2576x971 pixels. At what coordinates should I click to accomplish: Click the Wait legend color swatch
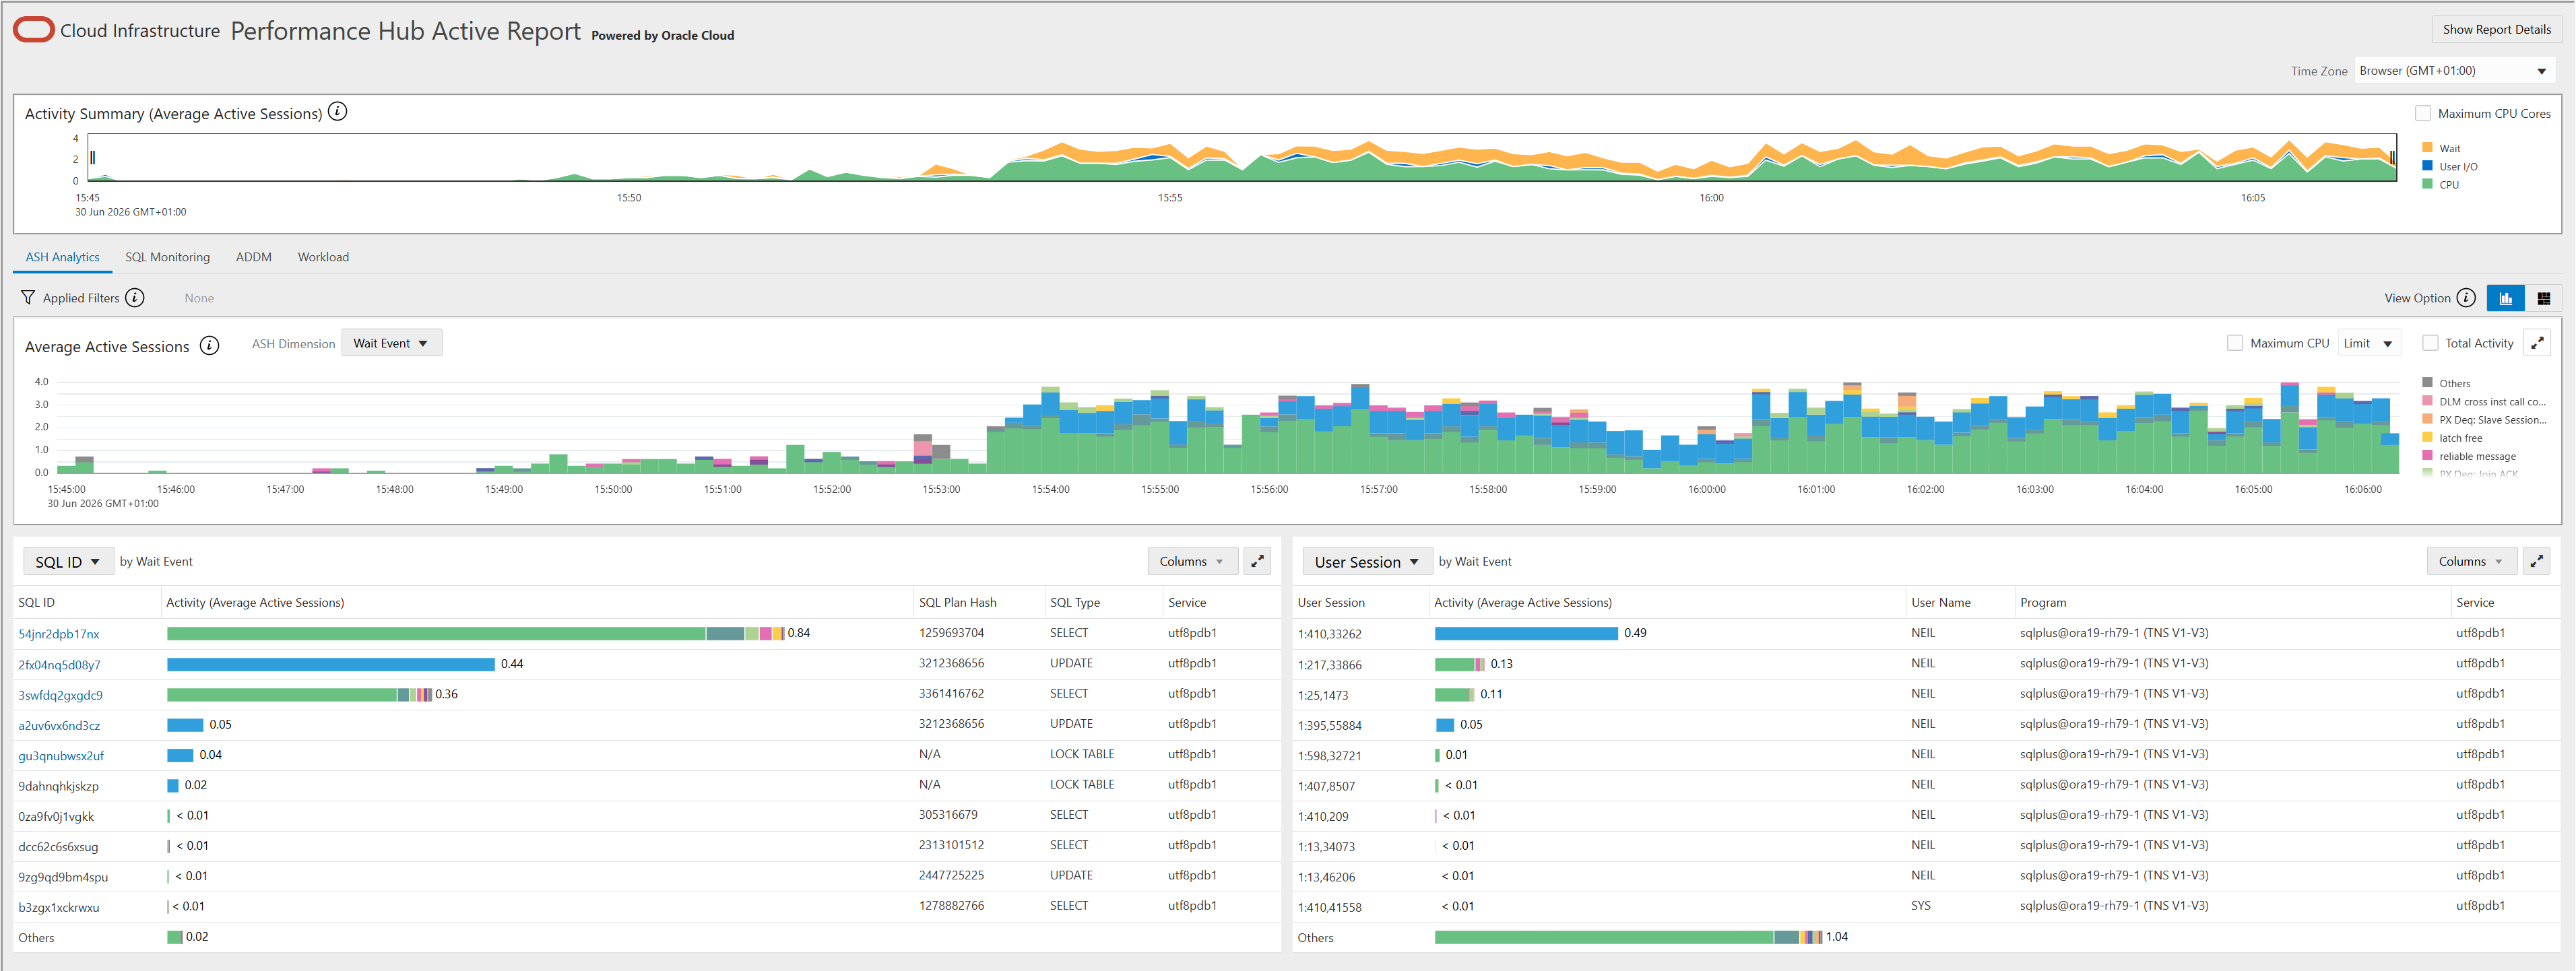coord(2427,148)
